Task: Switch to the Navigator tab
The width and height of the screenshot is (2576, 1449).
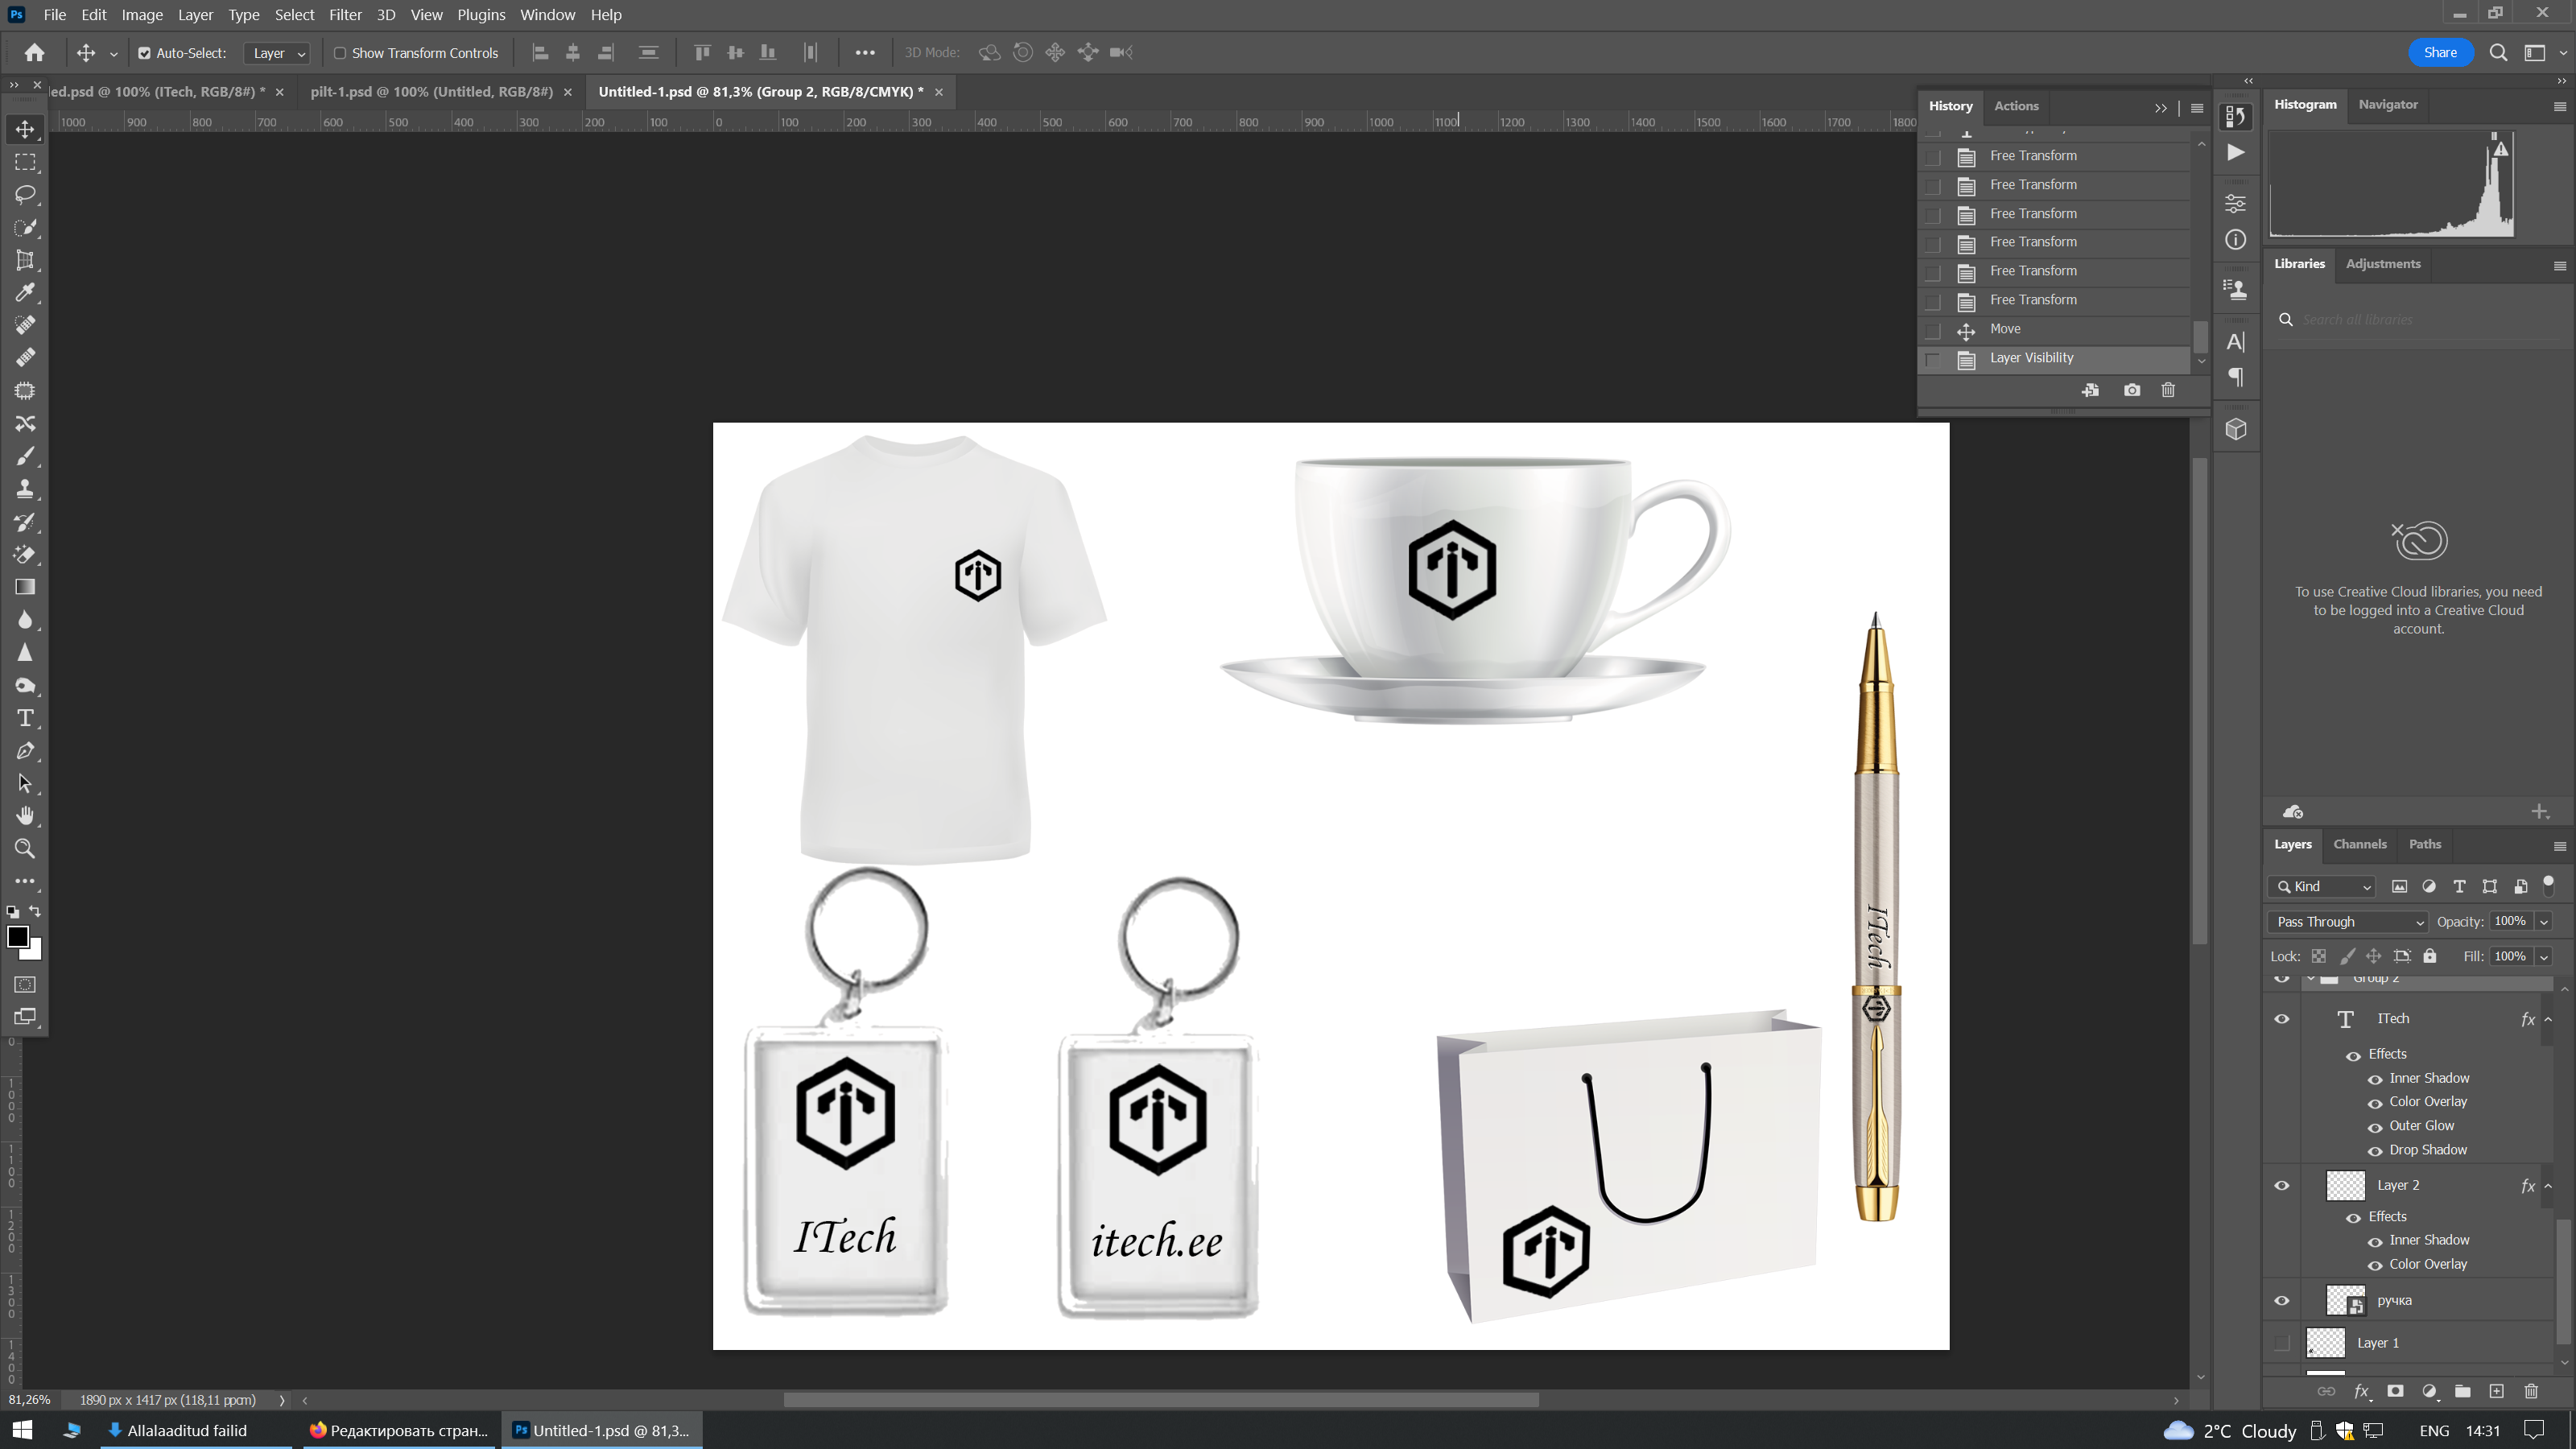Action: 2388,104
